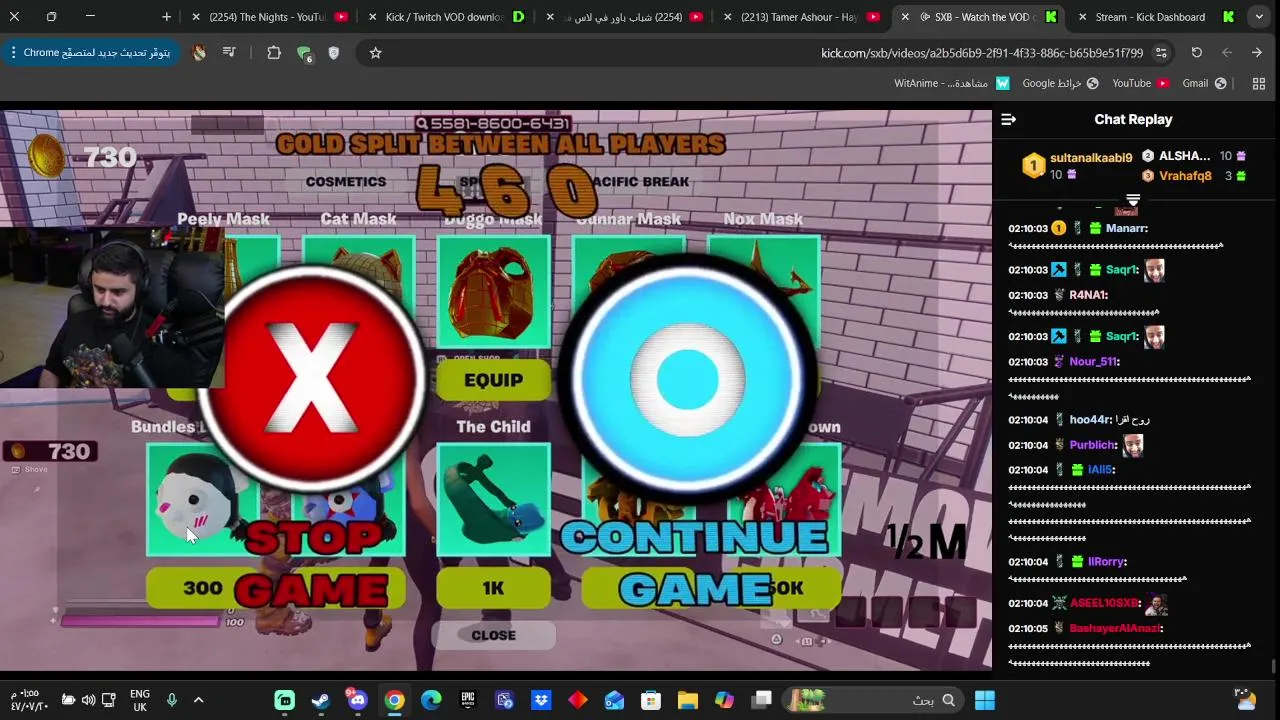The image size is (1280, 720).
Task: Click The Child item thumbnail
Action: click(493, 498)
